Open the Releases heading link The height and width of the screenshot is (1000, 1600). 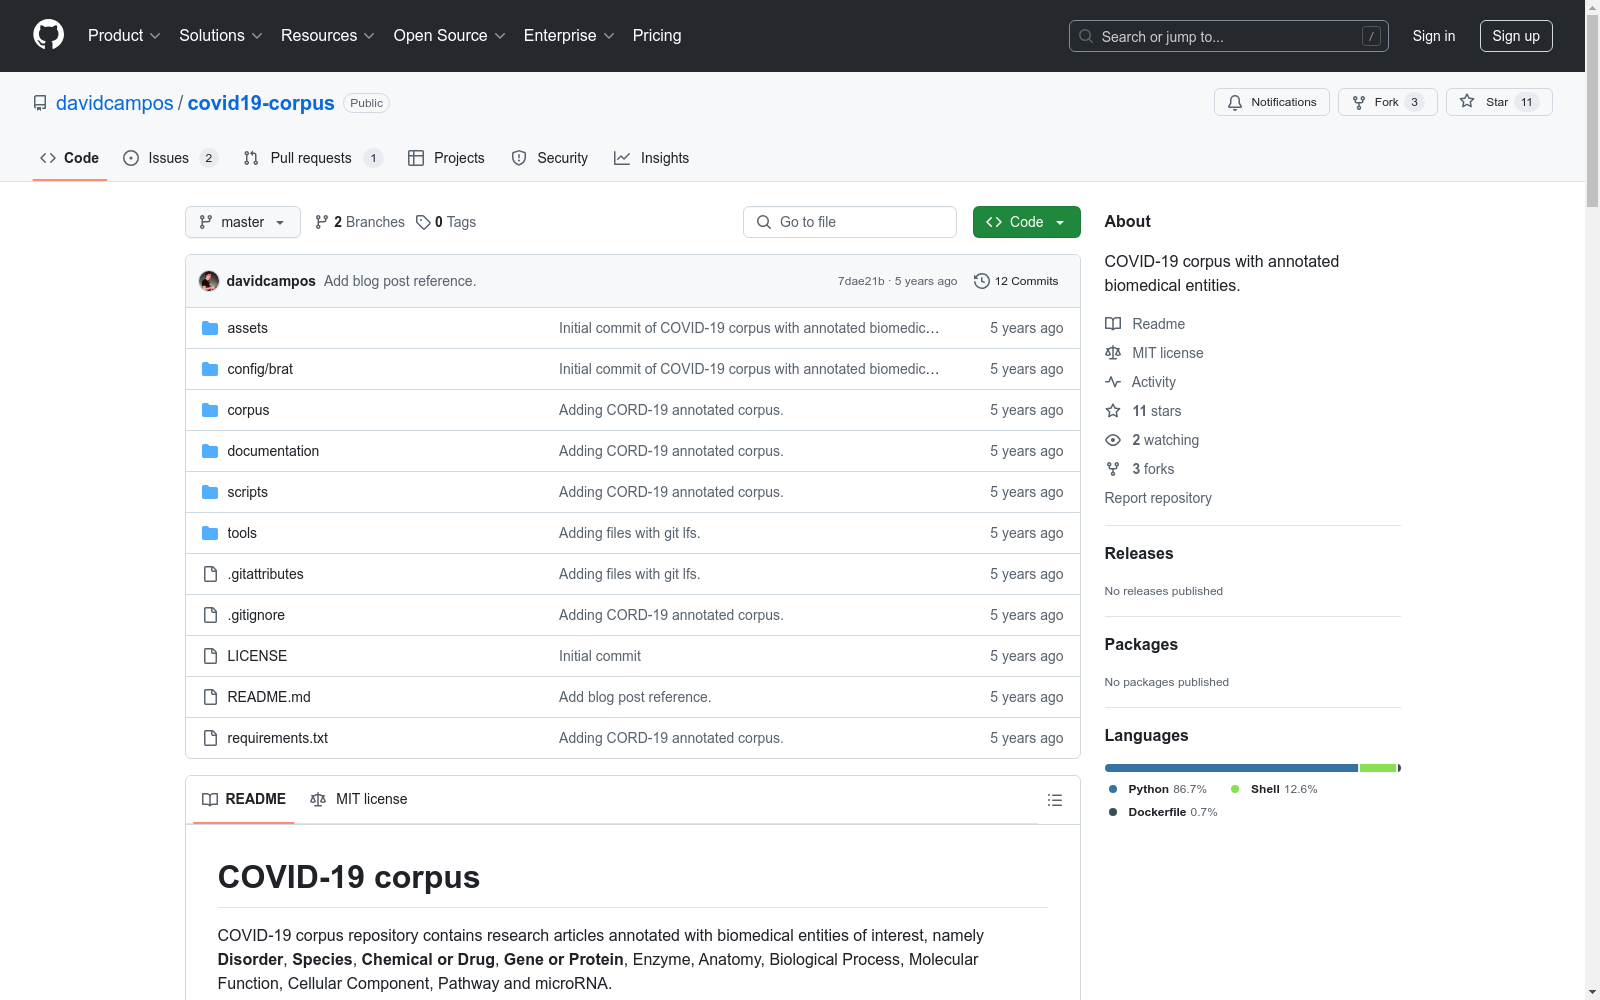(1139, 553)
